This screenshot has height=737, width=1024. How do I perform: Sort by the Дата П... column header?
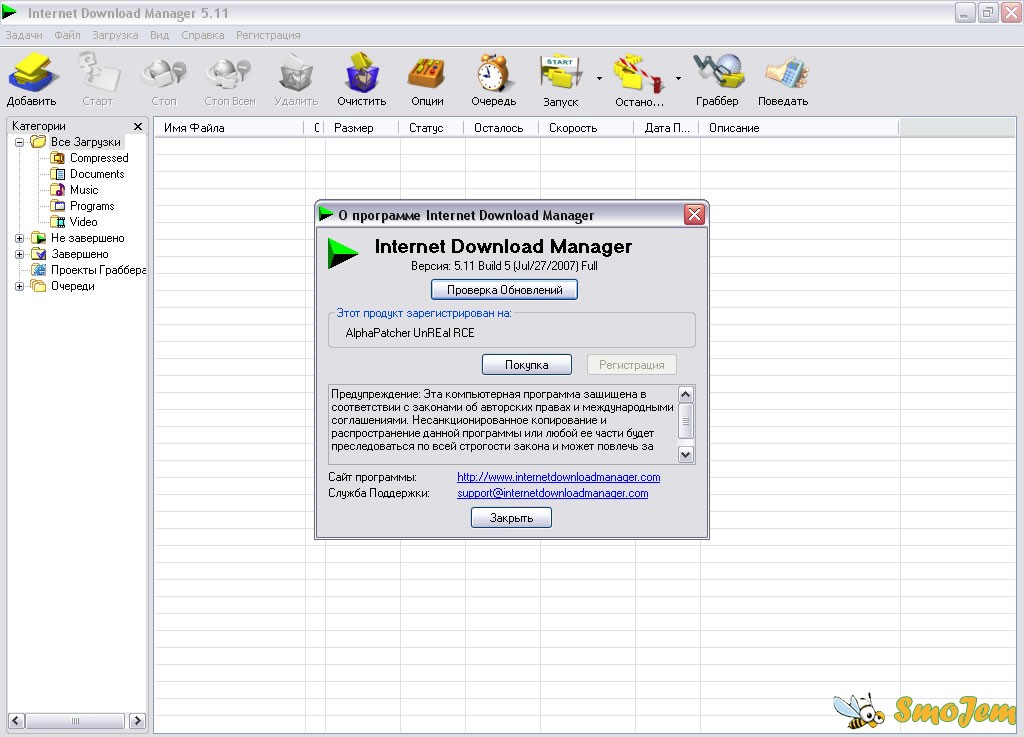click(666, 128)
